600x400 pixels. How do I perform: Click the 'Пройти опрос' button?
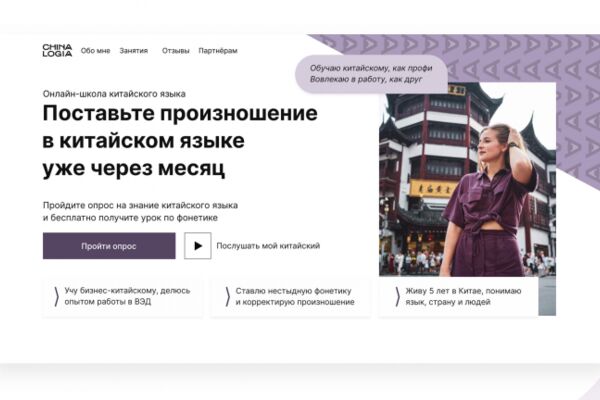pos(109,246)
